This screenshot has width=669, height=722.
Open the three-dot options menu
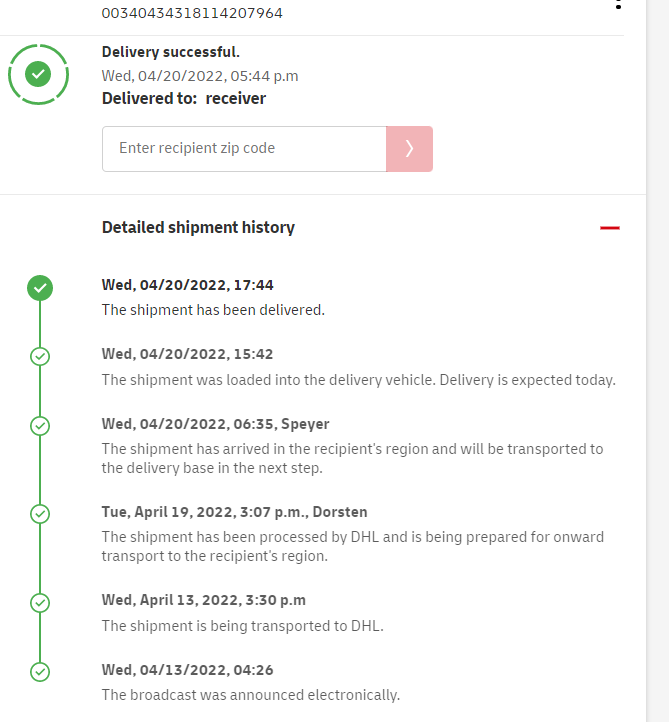pyautogui.click(x=619, y=5)
